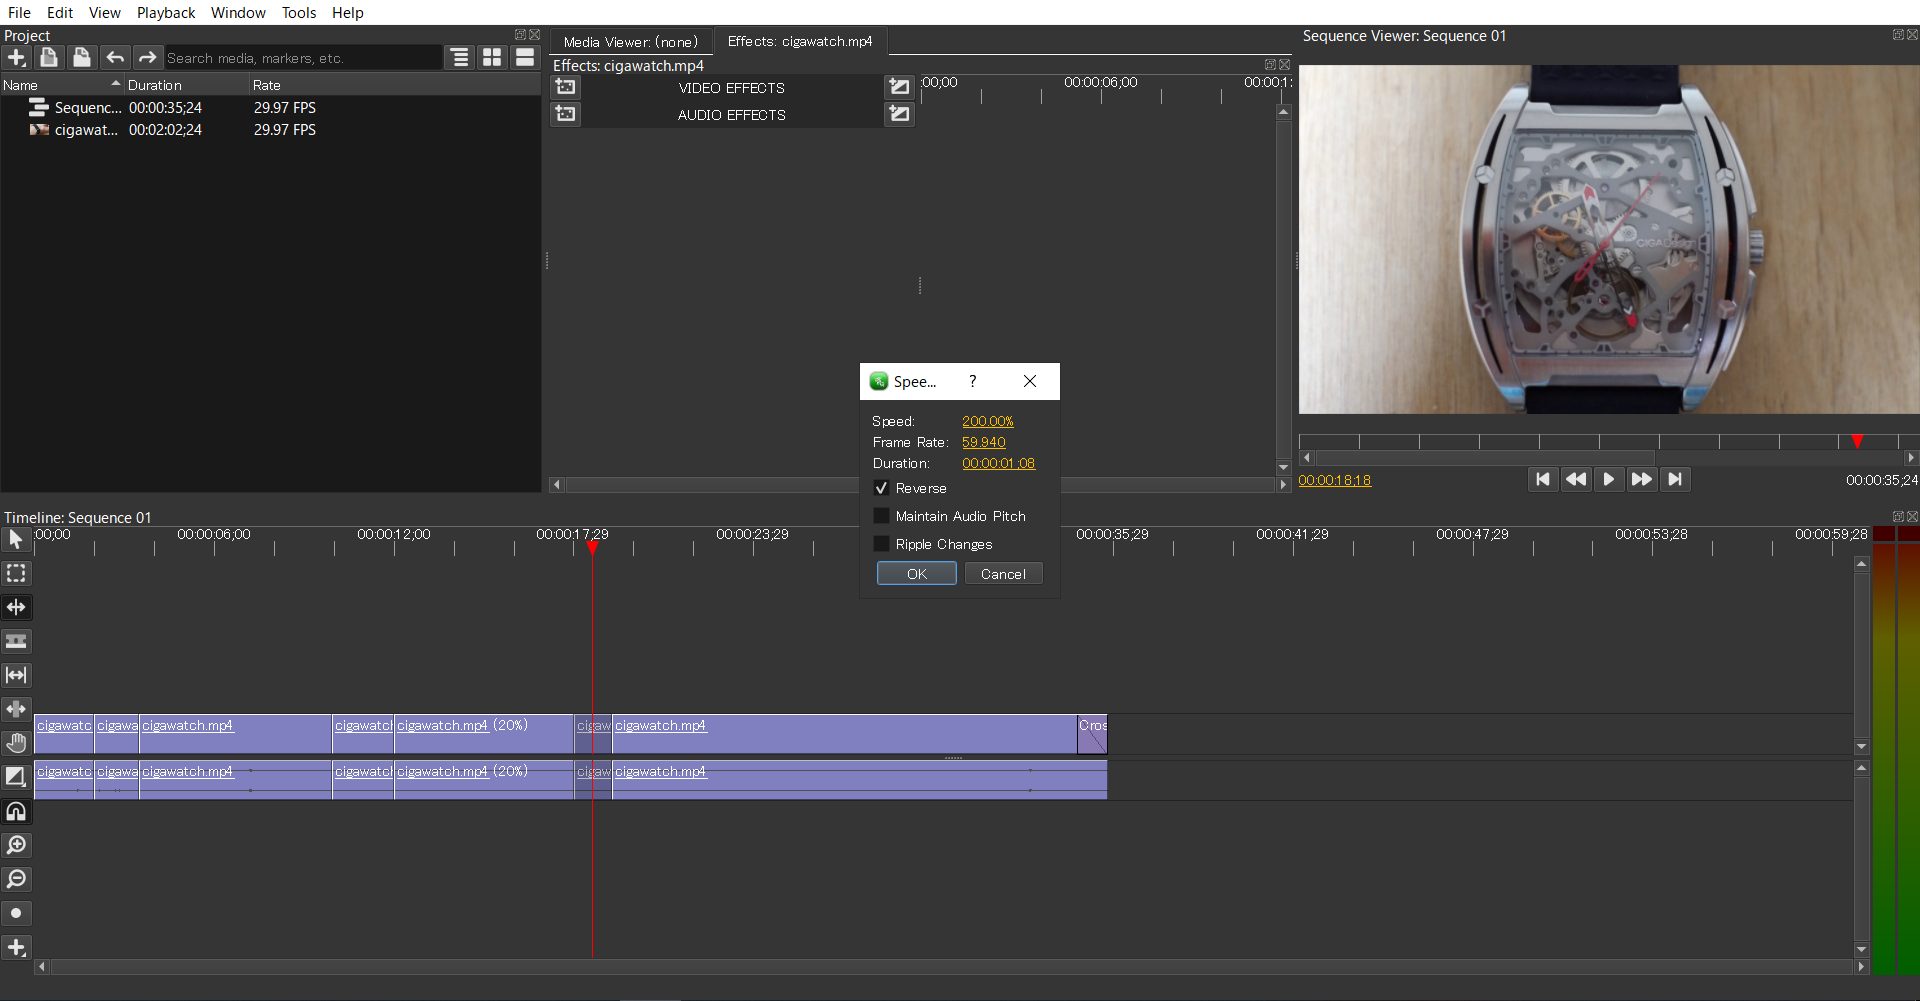Open the Tools menu
Image resolution: width=1920 pixels, height=1001 pixels.
298,12
